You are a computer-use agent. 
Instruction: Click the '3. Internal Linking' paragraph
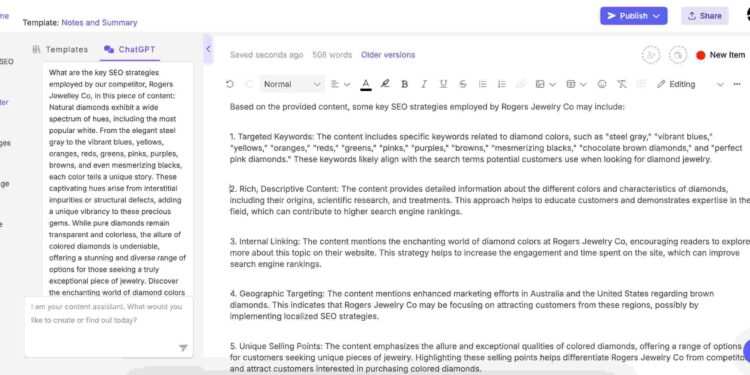click(490, 253)
